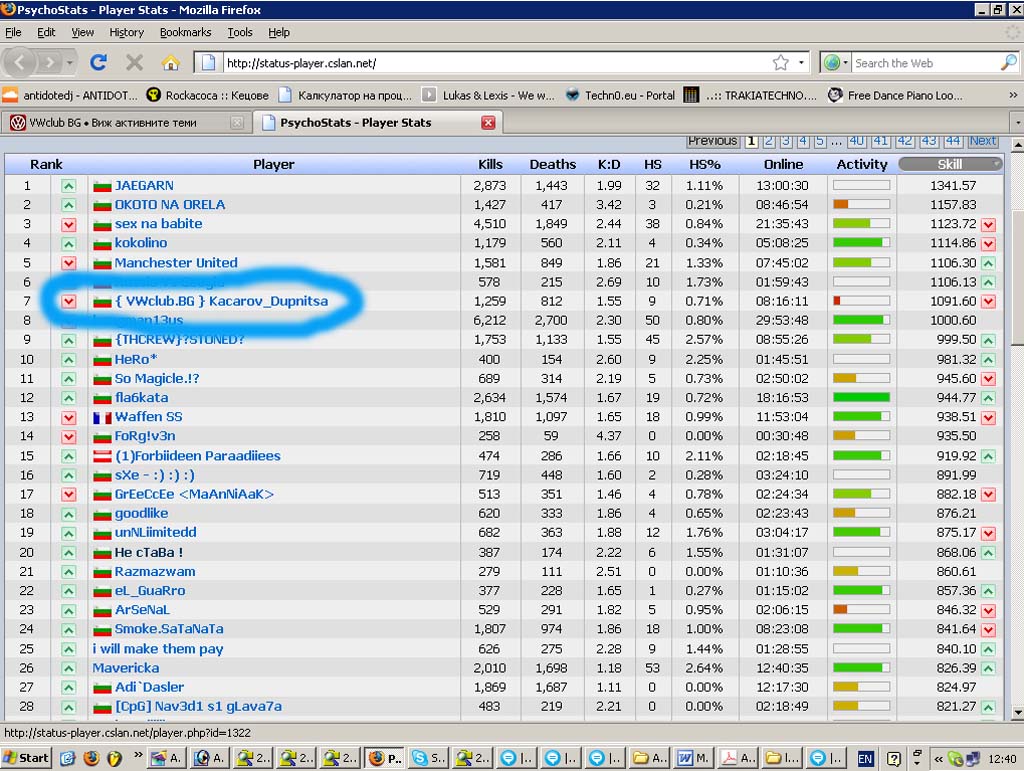Open the Skill column sort dropdown
1024x771 pixels.
995,164
